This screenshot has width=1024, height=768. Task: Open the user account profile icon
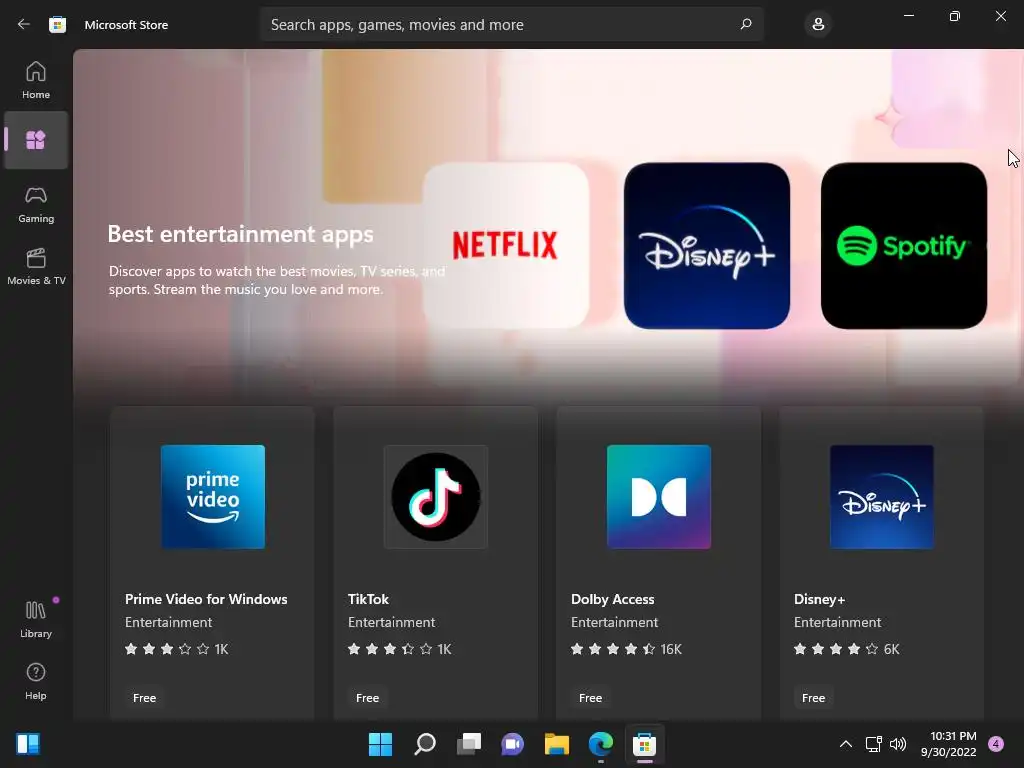click(818, 24)
